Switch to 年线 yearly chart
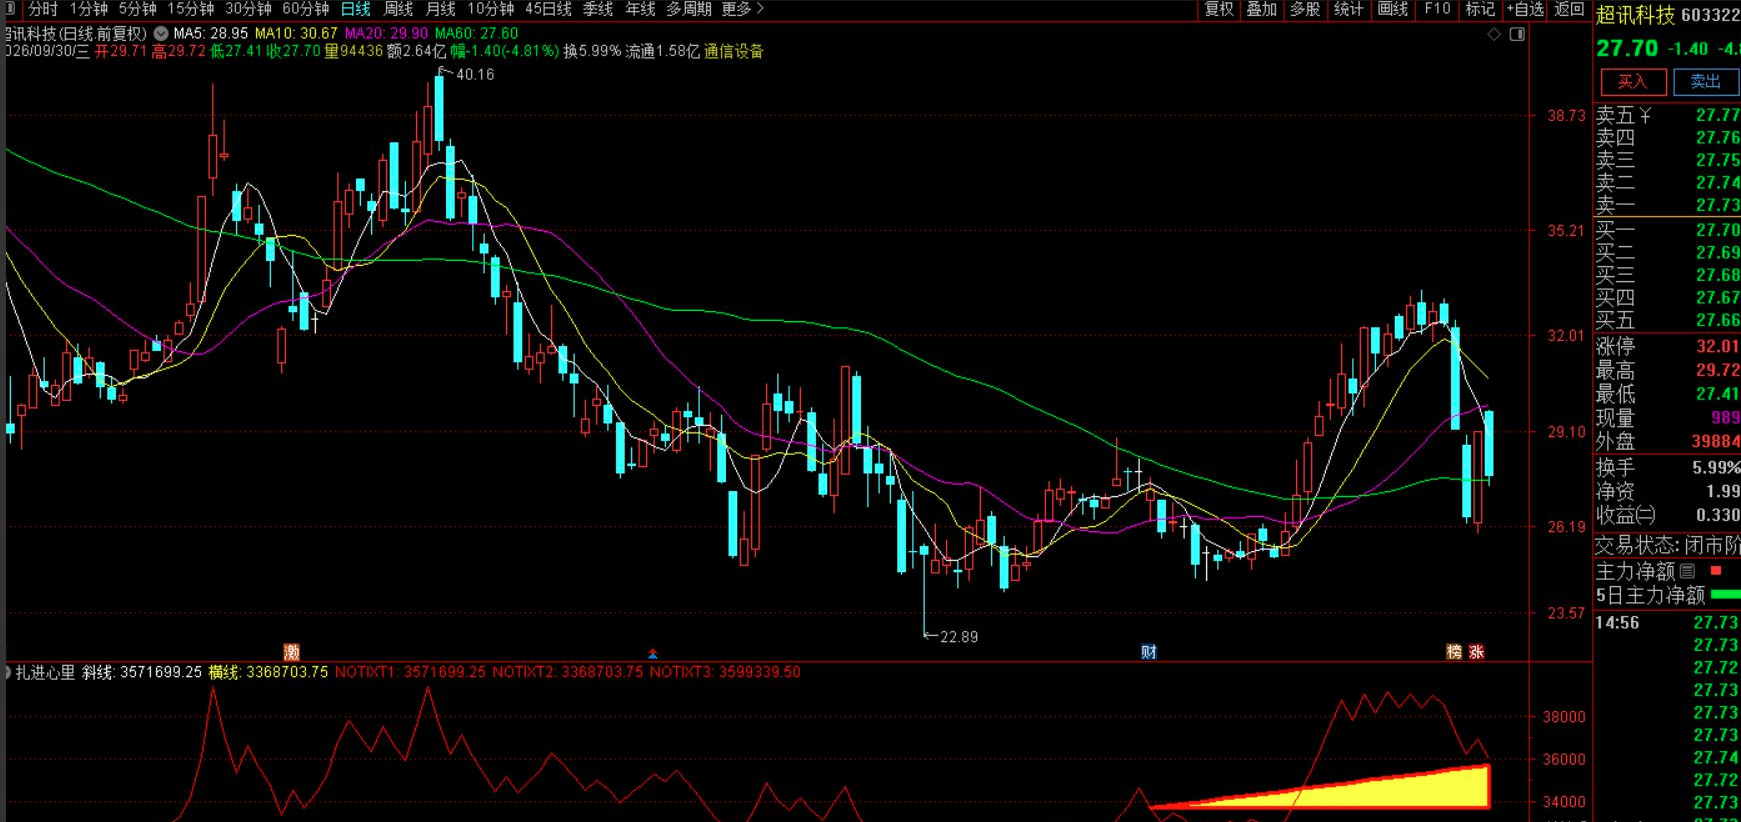Screen dimensions: 1741x822 [640, 9]
